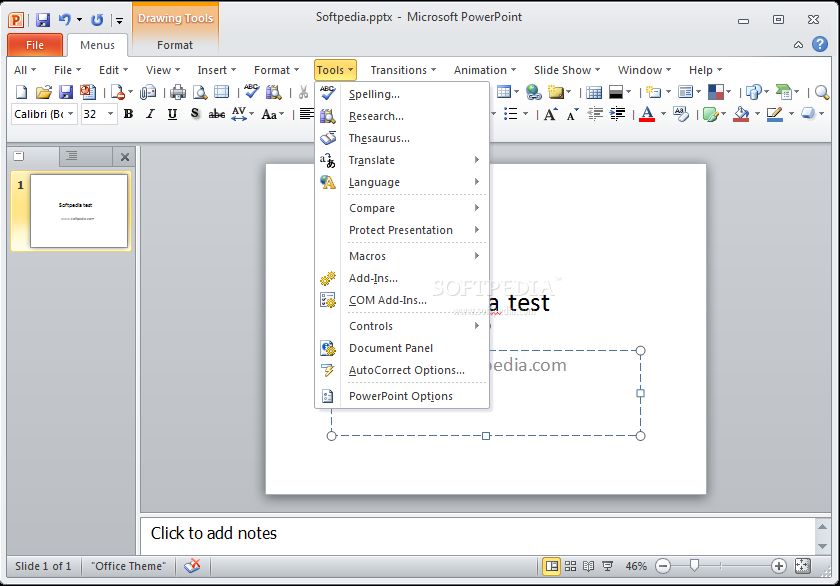Expand the Font Color dropdown arrow
The height and width of the screenshot is (586, 840).
click(x=663, y=114)
